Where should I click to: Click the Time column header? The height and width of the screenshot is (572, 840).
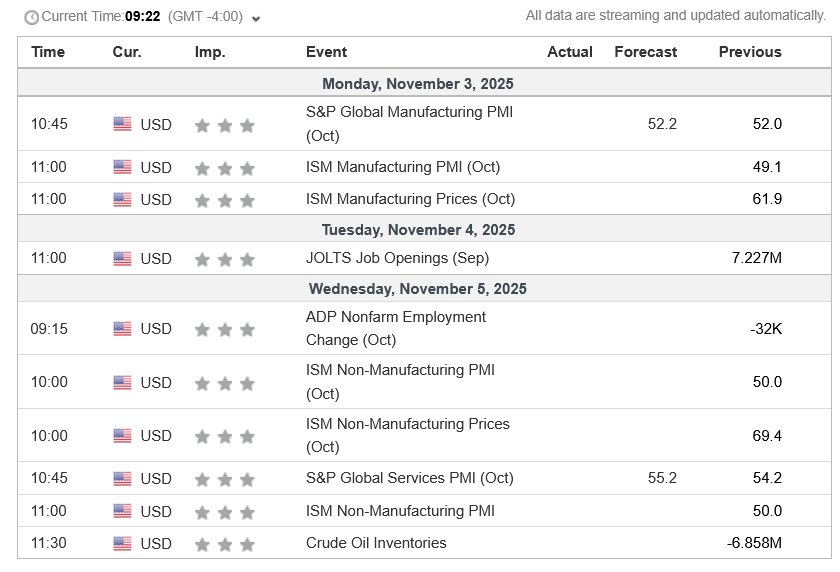(x=48, y=52)
